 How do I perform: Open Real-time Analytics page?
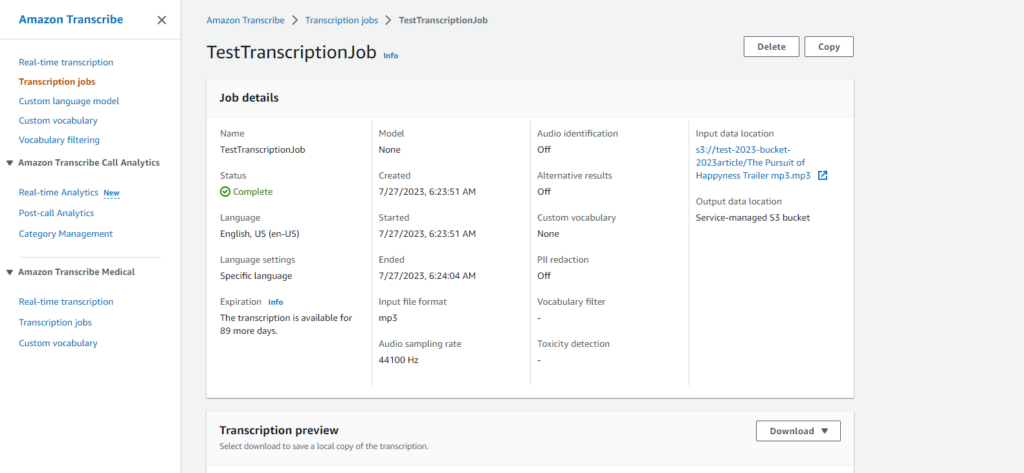pyautogui.click(x=58, y=193)
